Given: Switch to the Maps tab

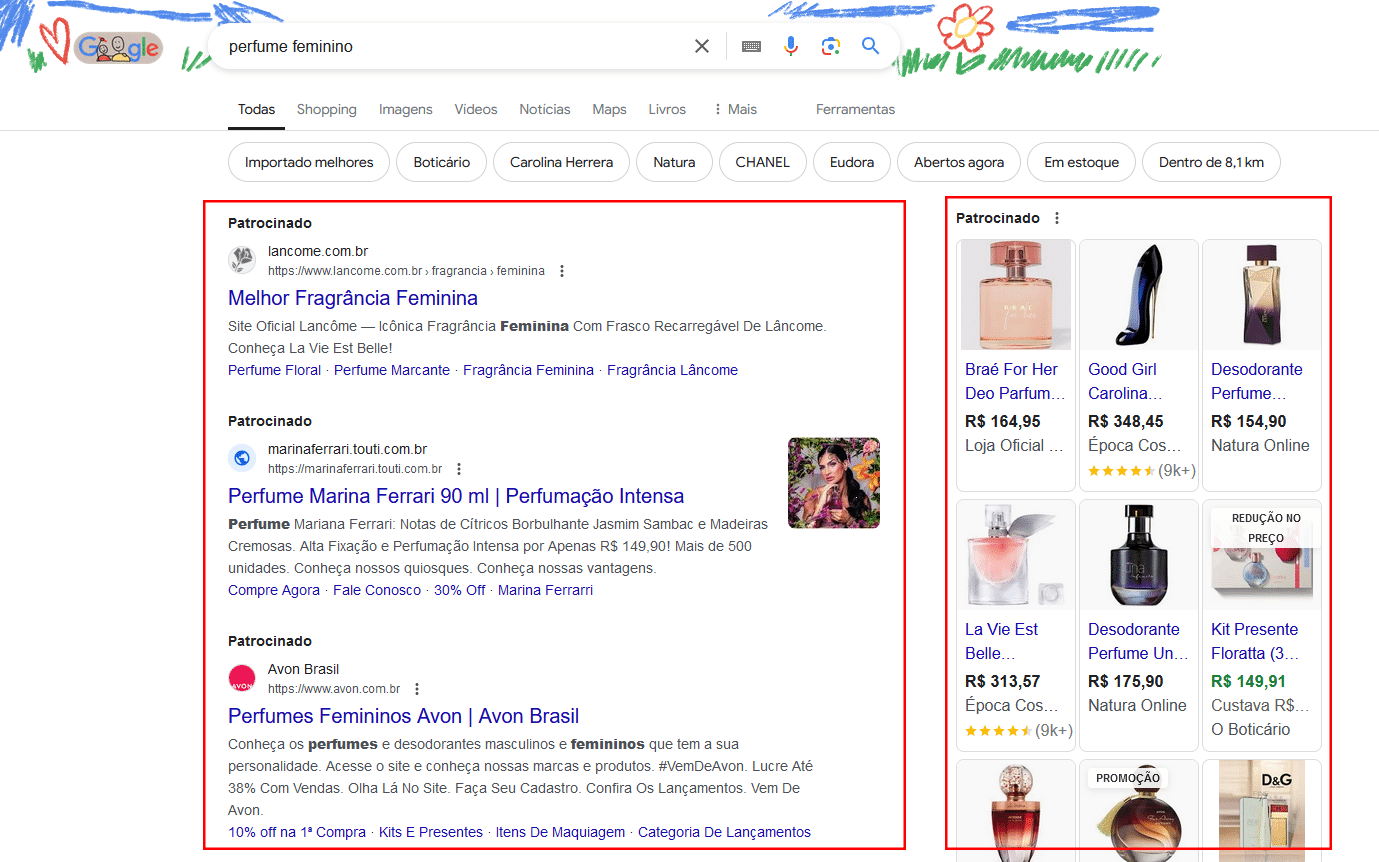Looking at the screenshot, I should pyautogui.click(x=609, y=109).
